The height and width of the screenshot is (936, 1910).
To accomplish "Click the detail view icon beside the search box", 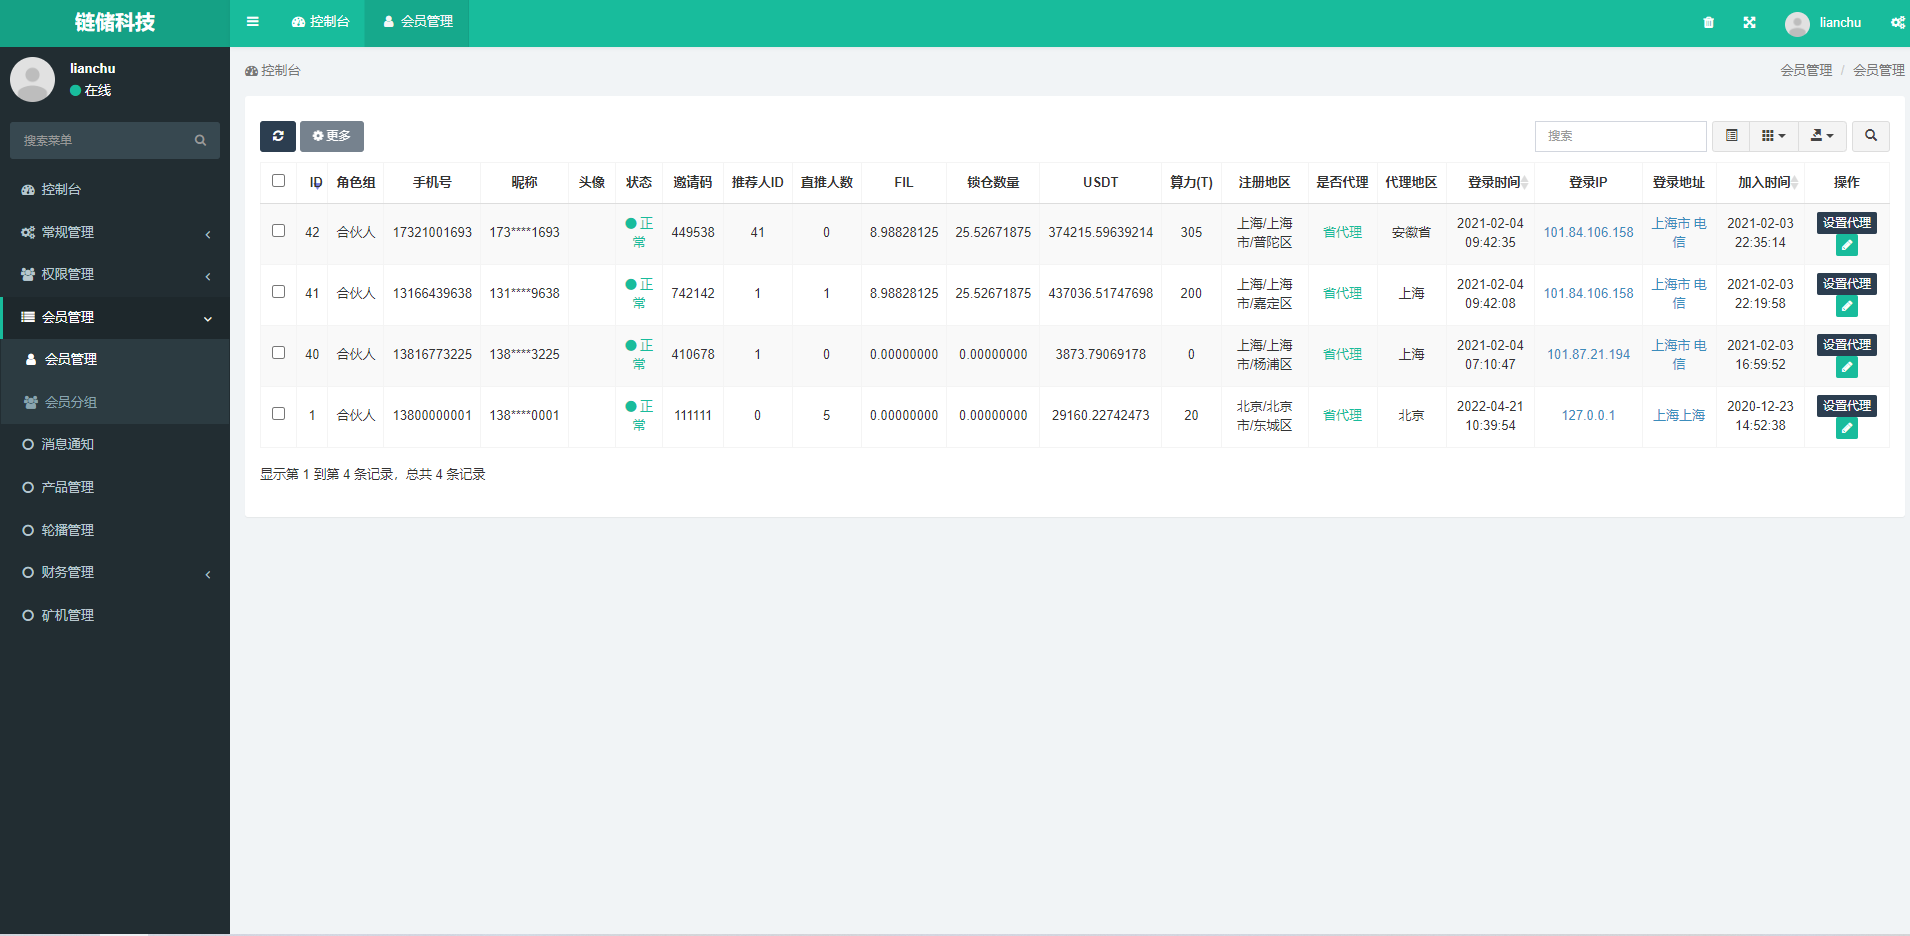I will click(1732, 136).
